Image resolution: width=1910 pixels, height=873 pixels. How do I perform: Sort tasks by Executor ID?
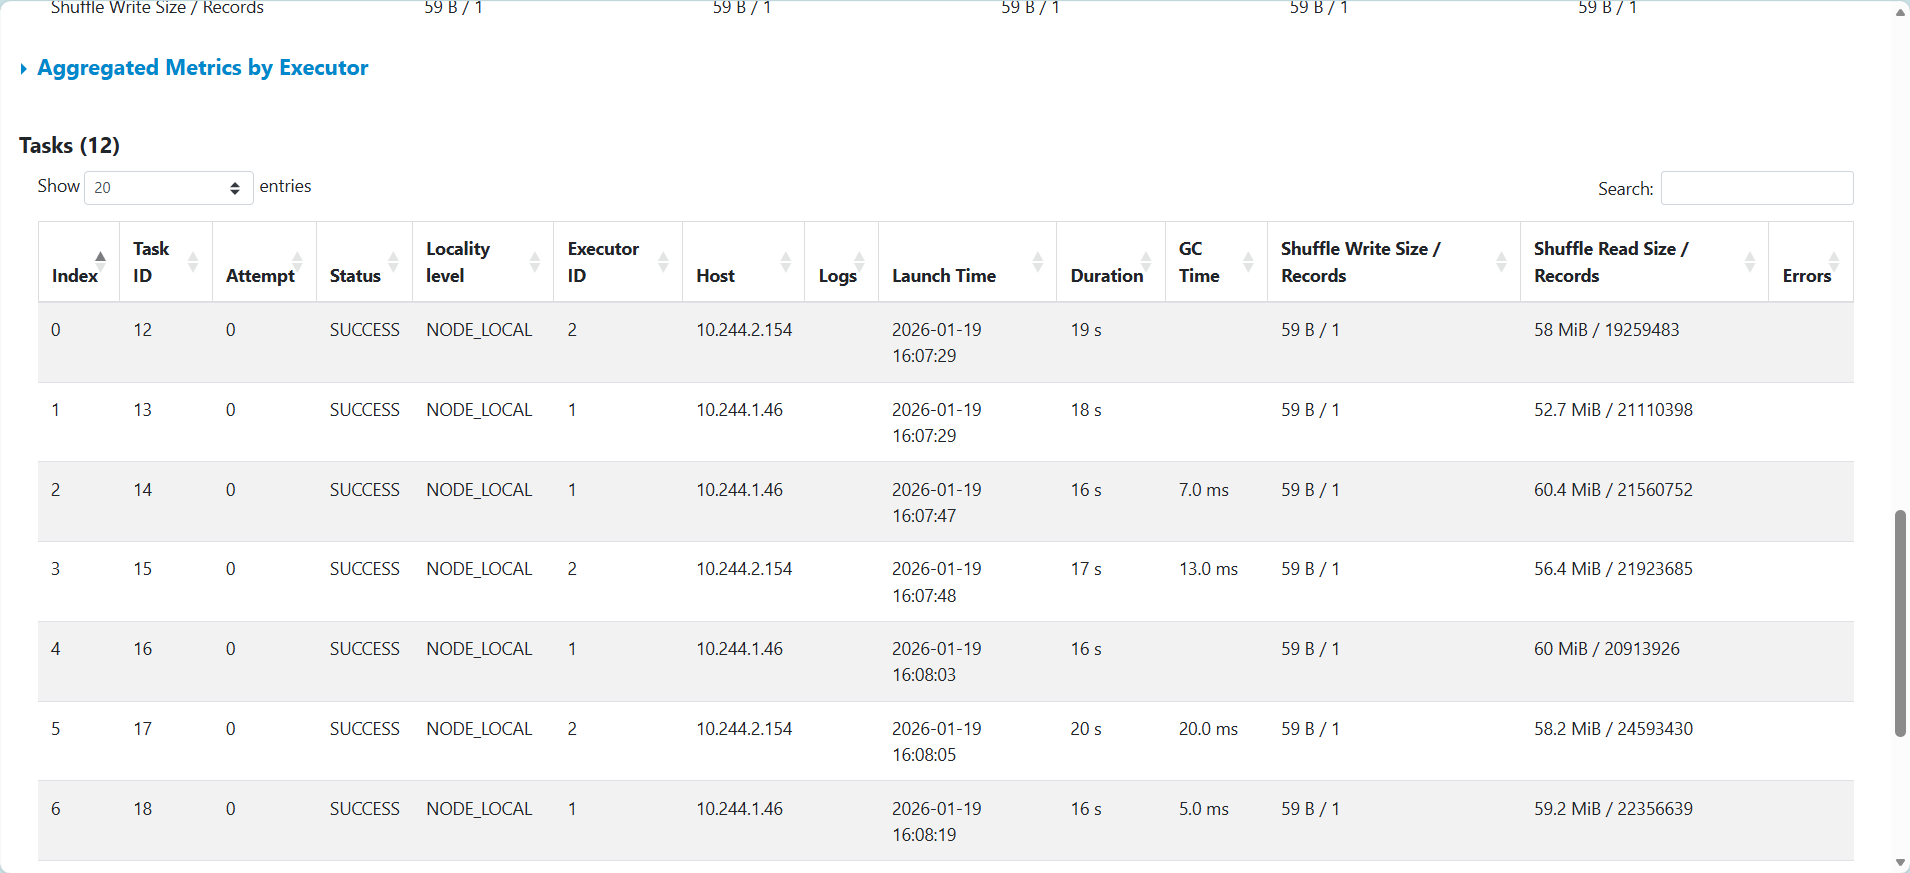(x=663, y=262)
